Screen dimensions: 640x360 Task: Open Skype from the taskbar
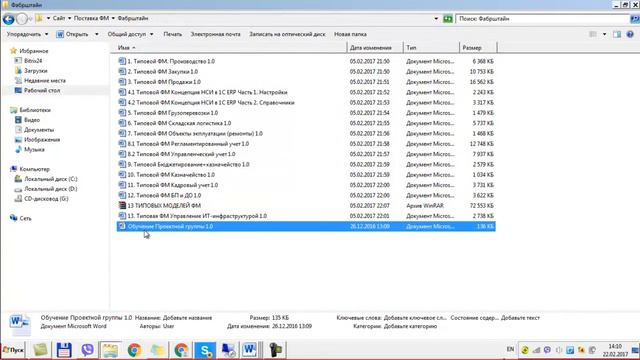[x=205, y=350]
